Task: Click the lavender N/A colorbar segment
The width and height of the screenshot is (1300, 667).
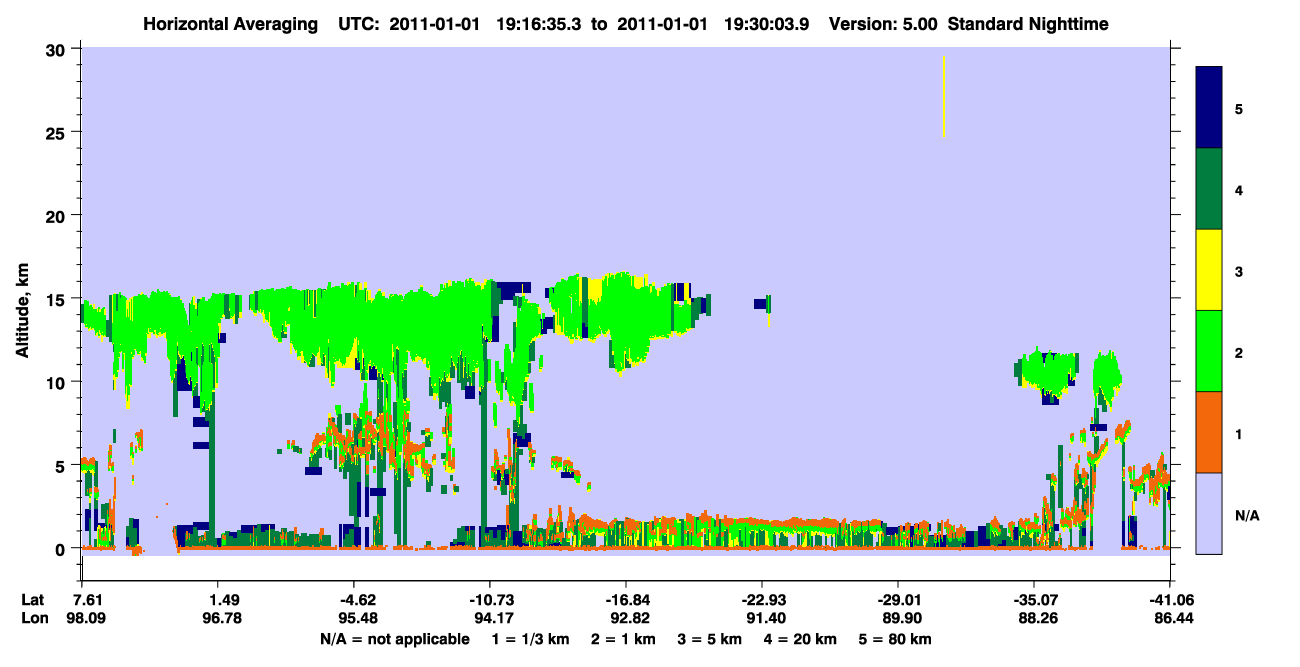Action: [x=1209, y=512]
